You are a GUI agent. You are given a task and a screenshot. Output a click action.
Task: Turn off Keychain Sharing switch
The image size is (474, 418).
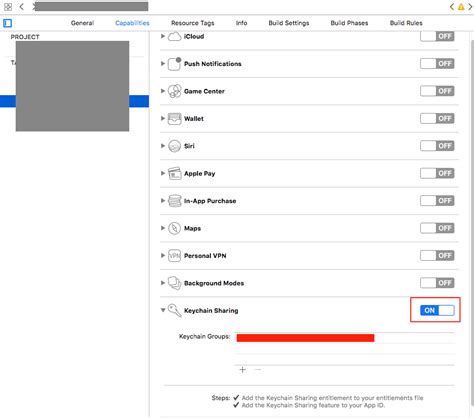(437, 310)
